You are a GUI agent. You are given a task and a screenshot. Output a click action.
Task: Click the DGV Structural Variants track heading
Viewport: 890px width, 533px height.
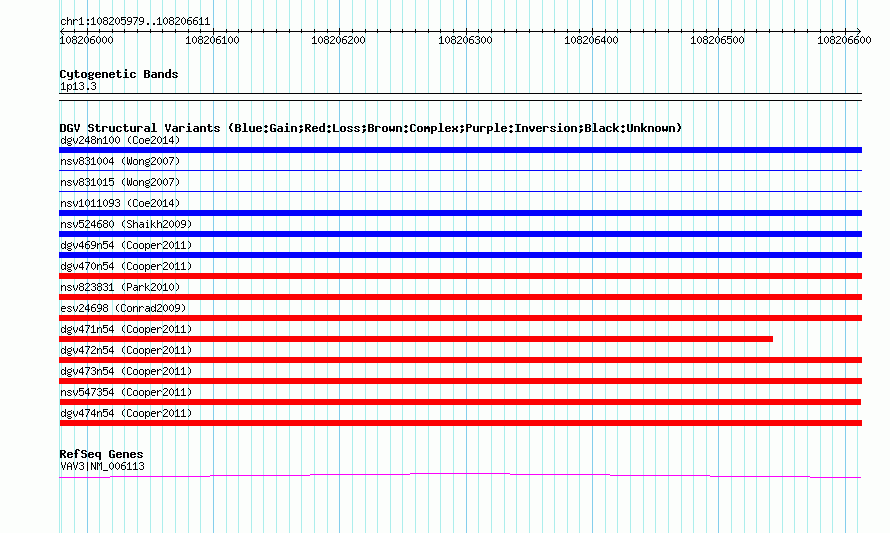click(371, 128)
